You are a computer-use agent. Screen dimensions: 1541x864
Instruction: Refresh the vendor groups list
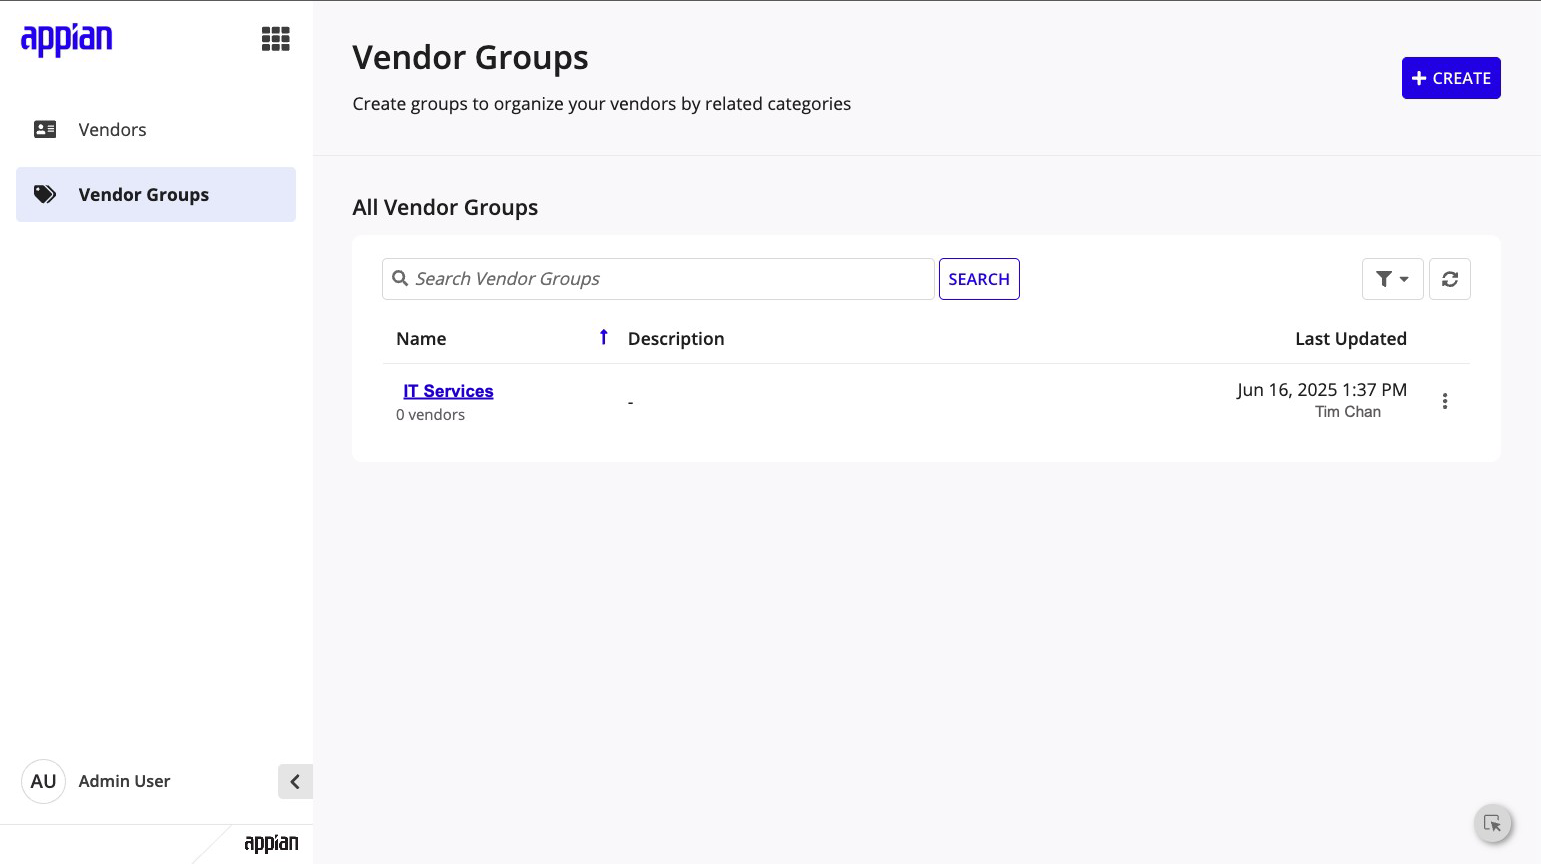(1450, 279)
